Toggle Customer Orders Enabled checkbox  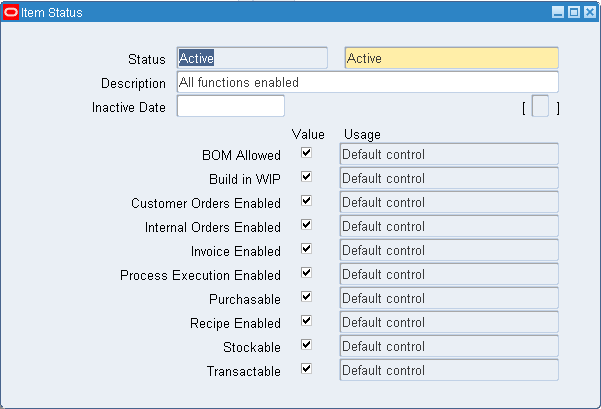(x=307, y=202)
